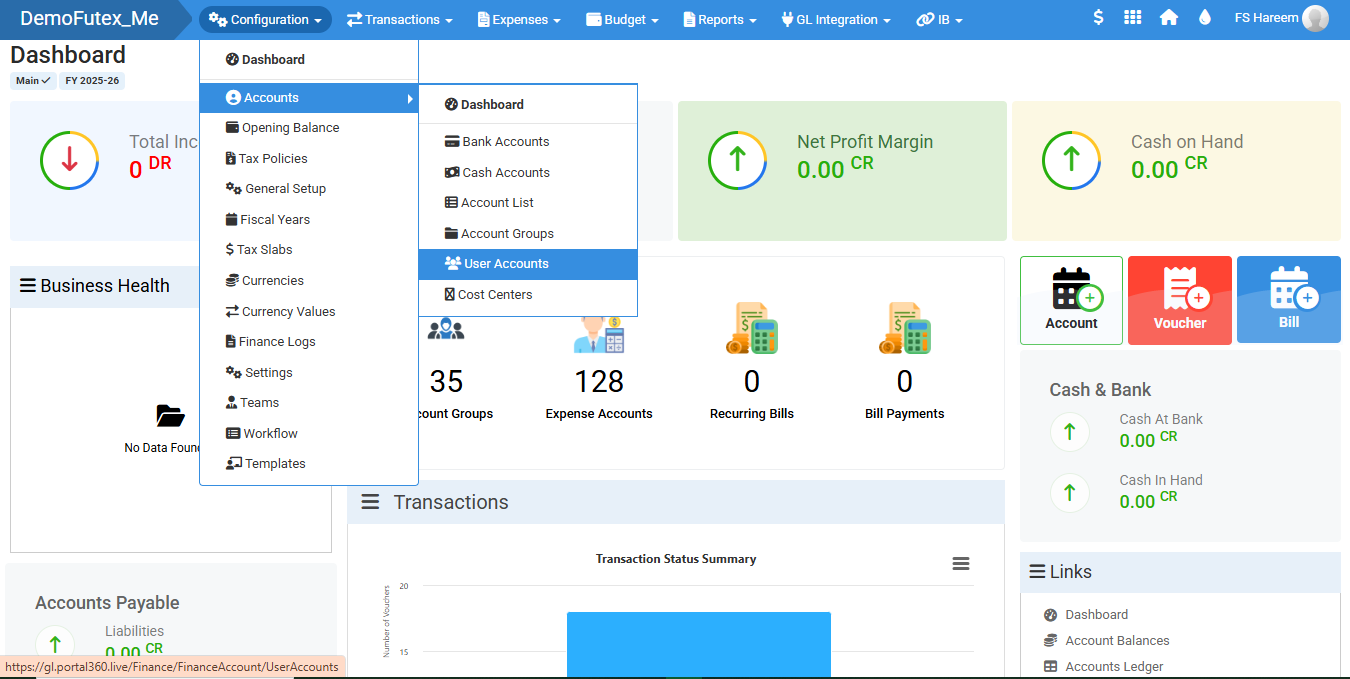This screenshot has height=679, width=1350.
Task: Open the Reports dropdown menu
Action: tap(720, 20)
